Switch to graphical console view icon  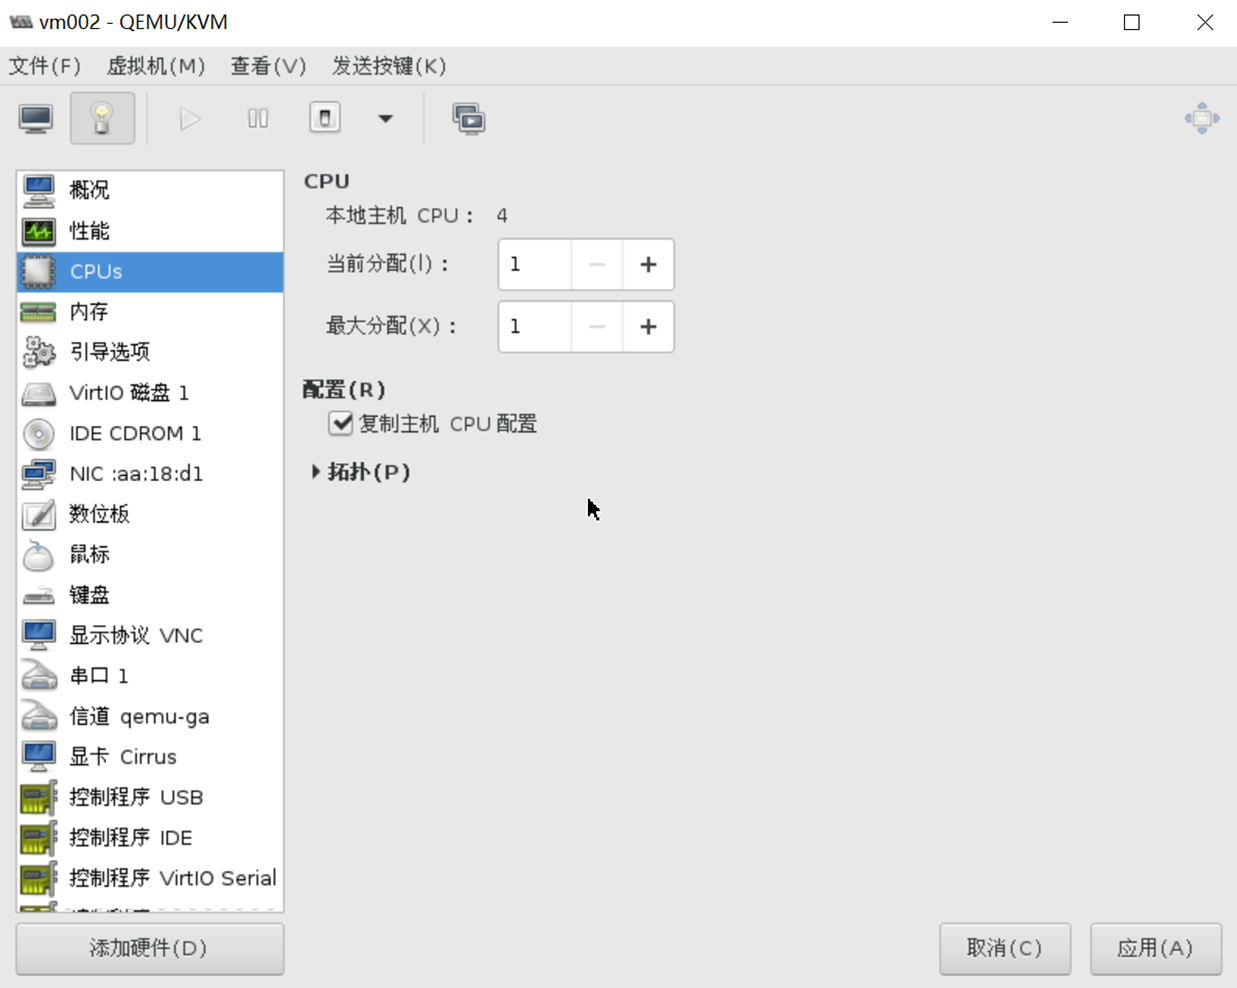(x=36, y=119)
